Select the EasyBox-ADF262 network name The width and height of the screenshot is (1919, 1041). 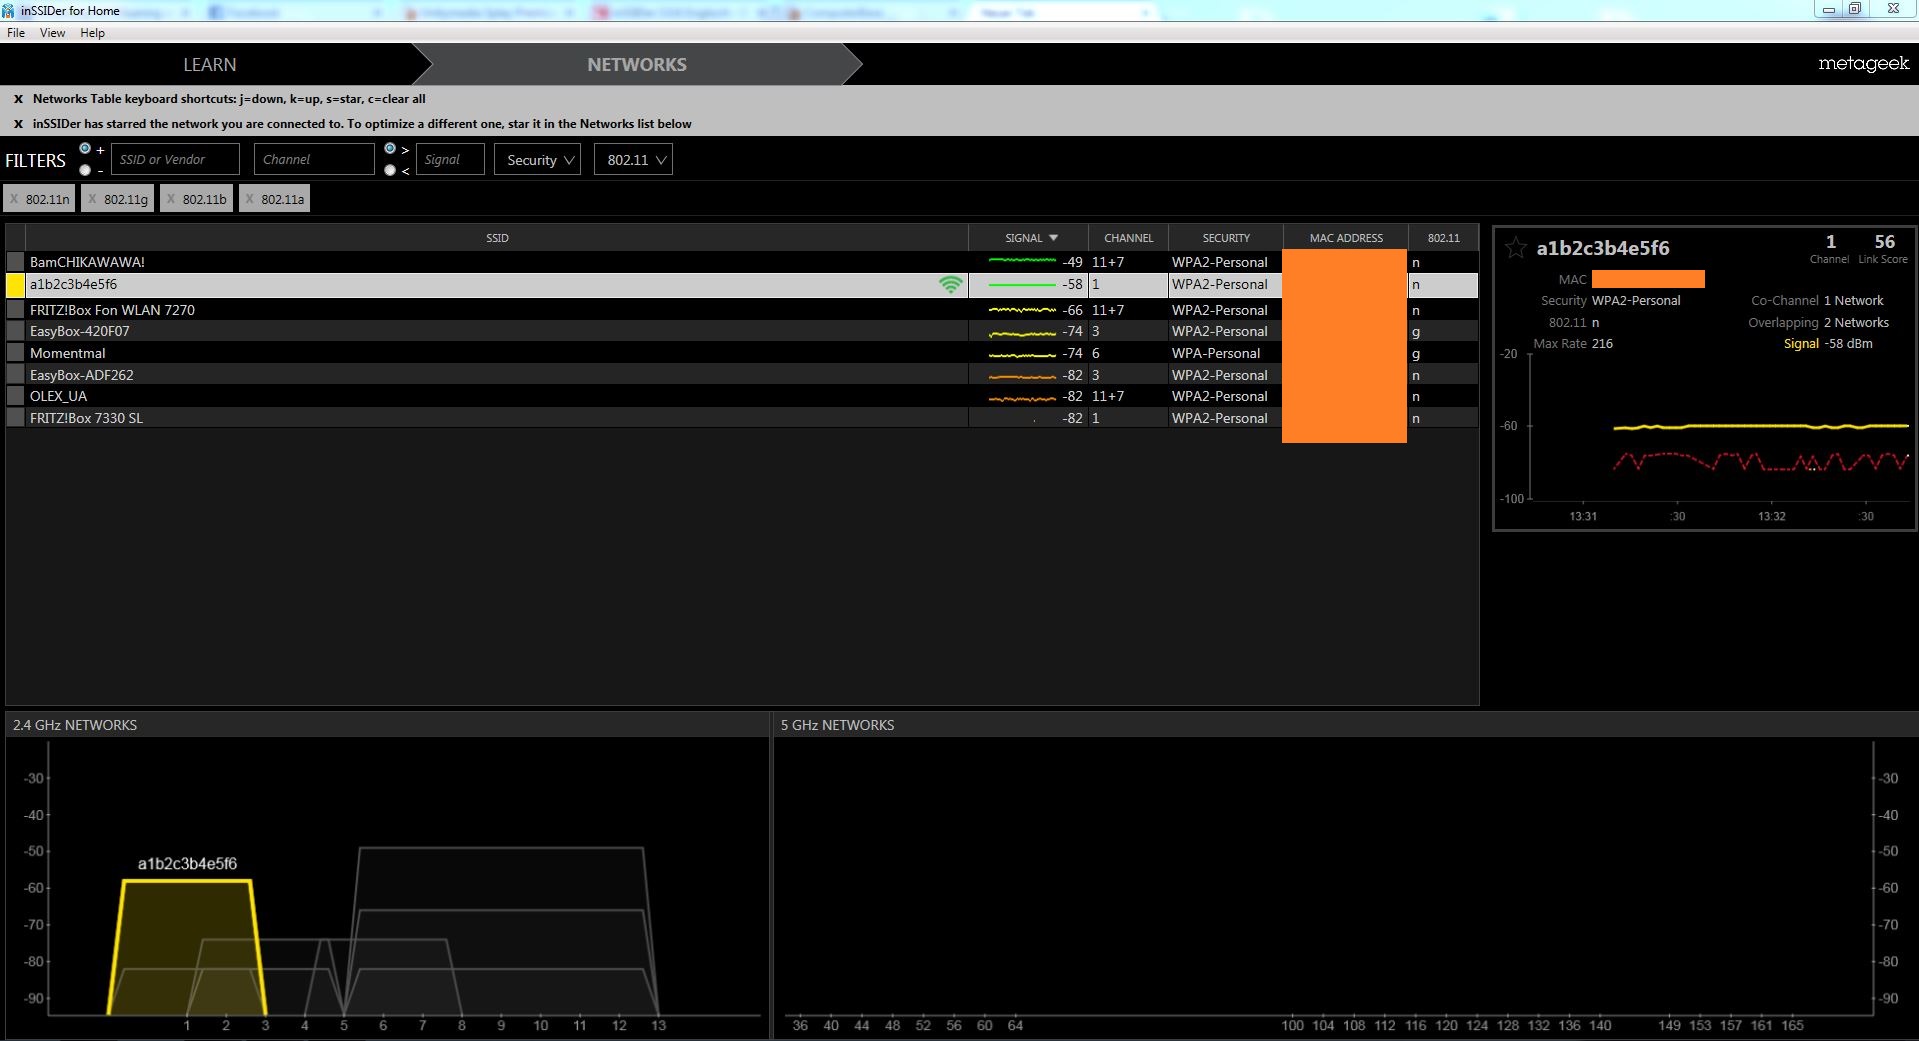tap(82, 375)
